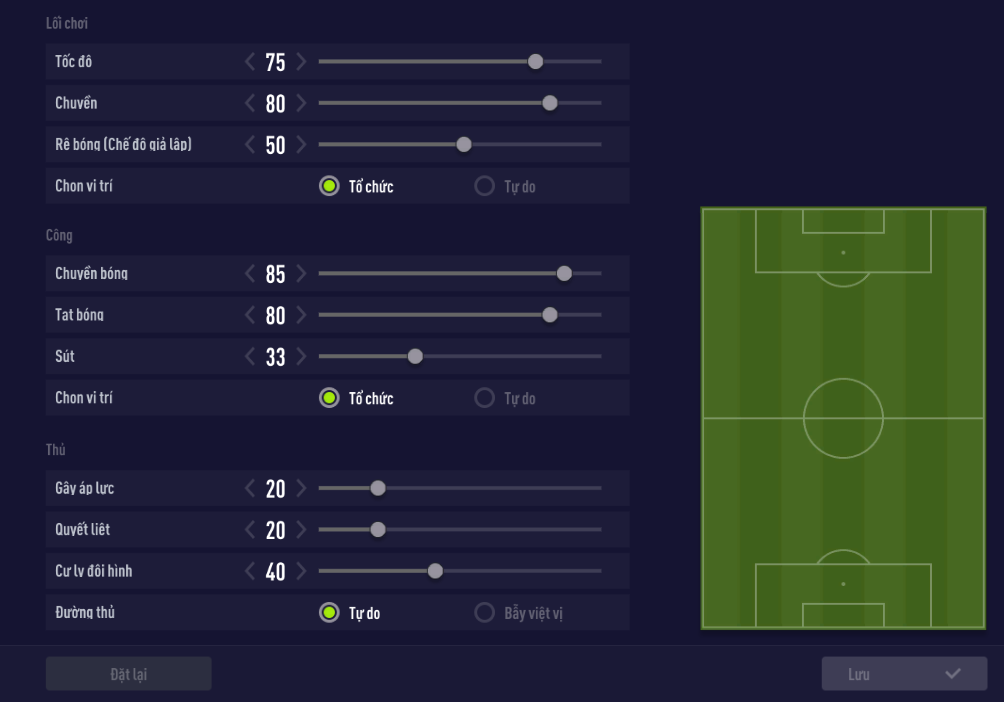Click the Đặt lại reset button
1004x702 pixels.
click(x=128, y=674)
